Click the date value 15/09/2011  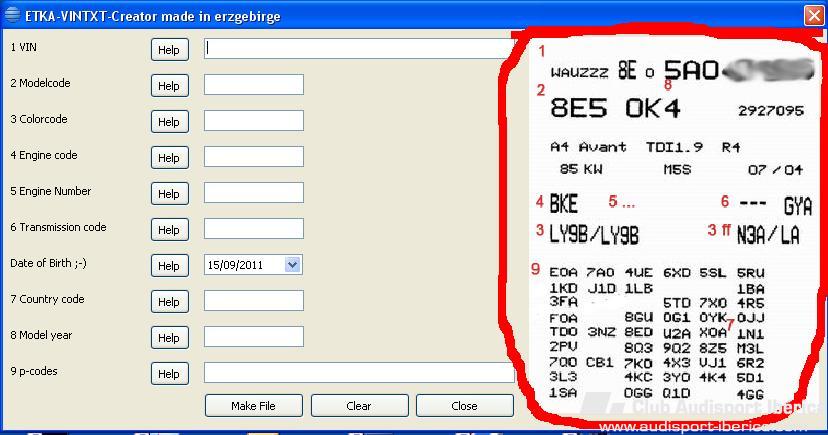click(235, 265)
